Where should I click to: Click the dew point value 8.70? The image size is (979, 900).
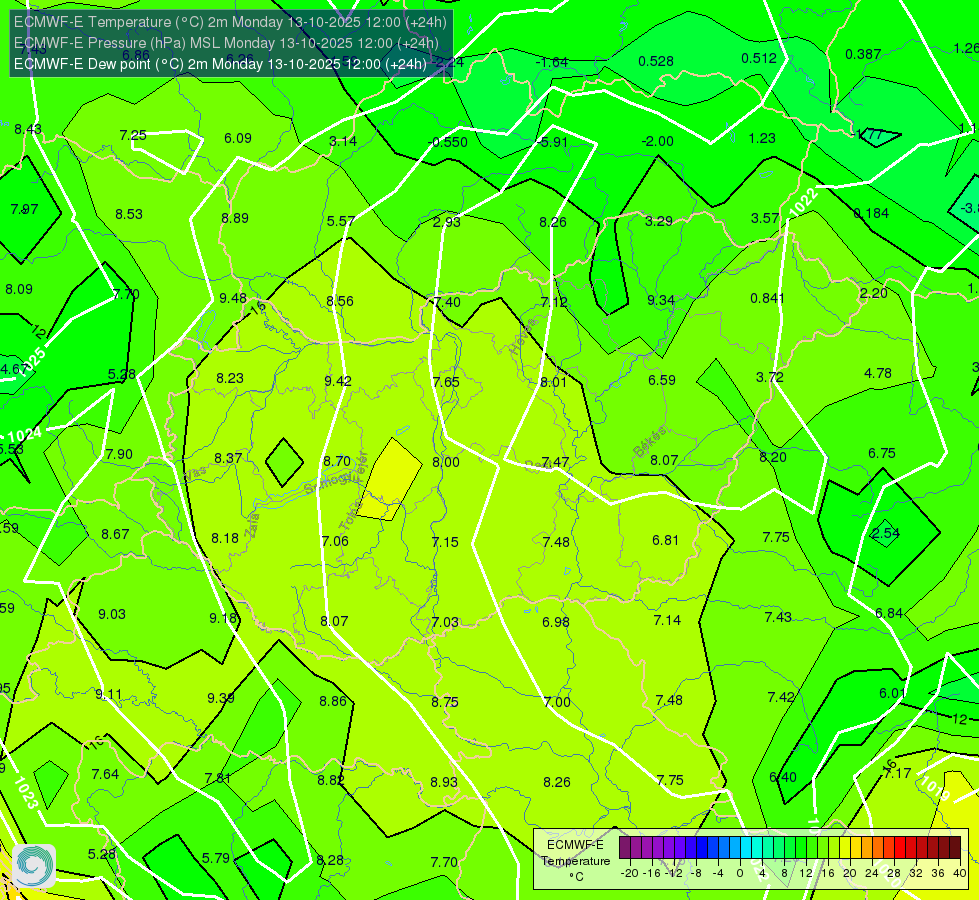(x=337, y=462)
